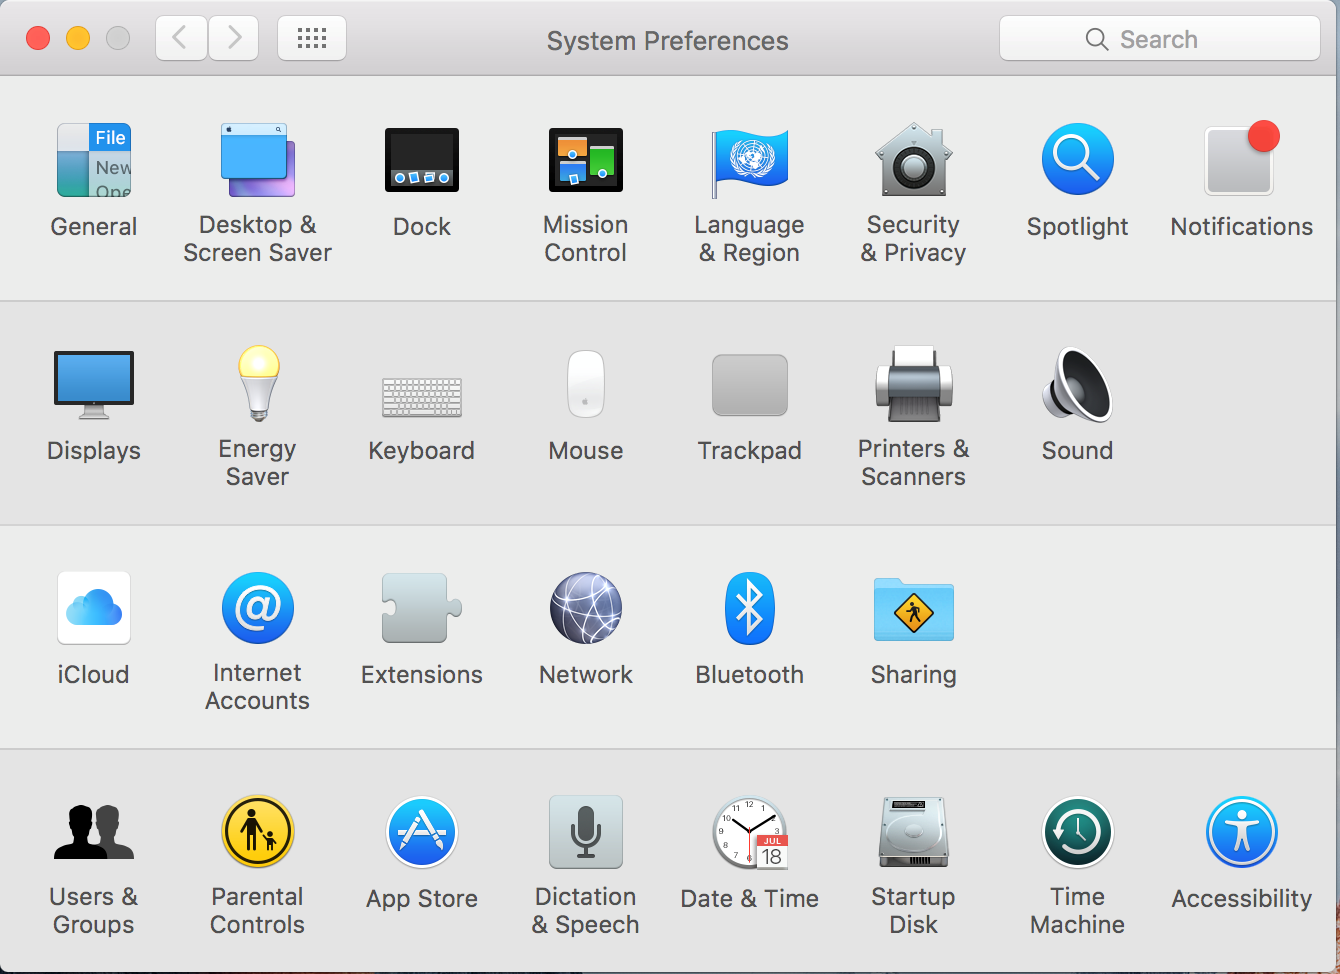
Task: Click the back navigation arrow
Action: point(181,39)
